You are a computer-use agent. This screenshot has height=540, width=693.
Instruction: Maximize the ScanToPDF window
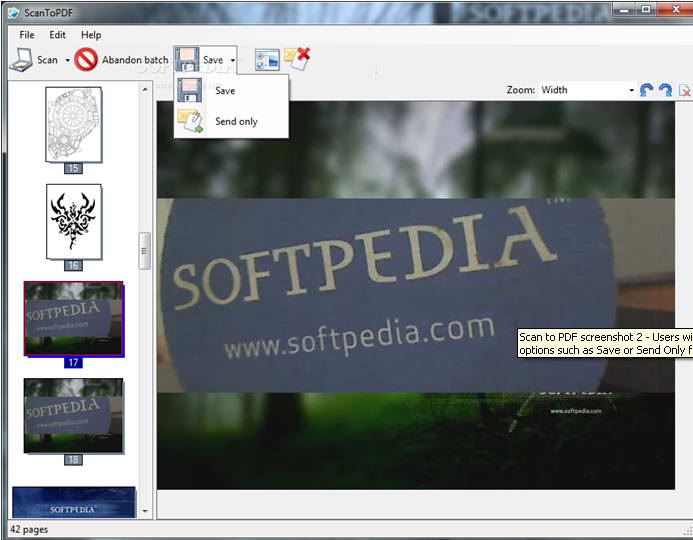point(646,10)
